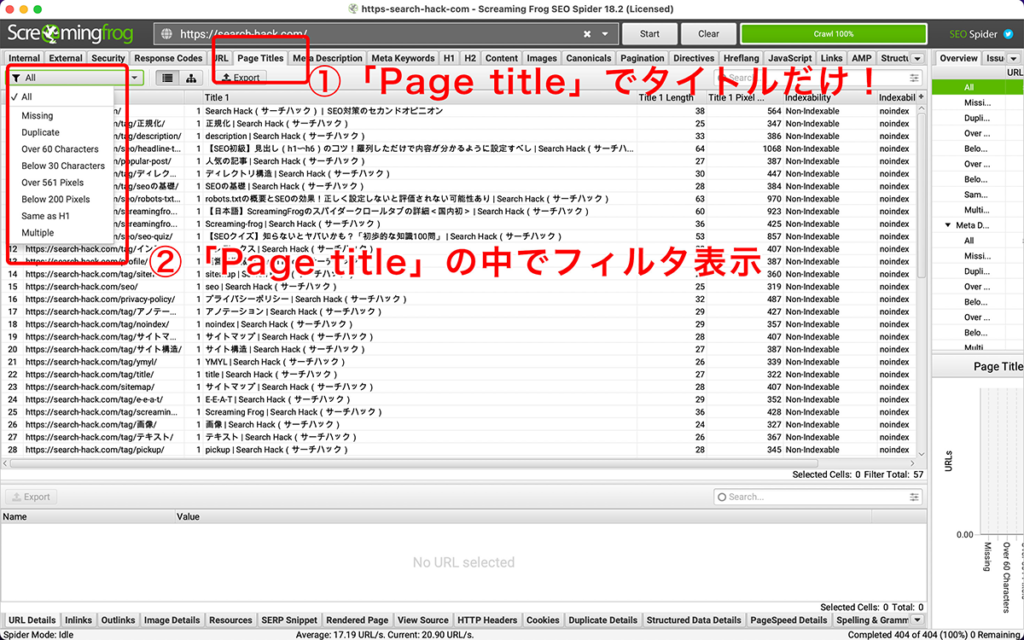Click Export next to the tree view icon
Screen dimensions: 1024x640
point(240,78)
